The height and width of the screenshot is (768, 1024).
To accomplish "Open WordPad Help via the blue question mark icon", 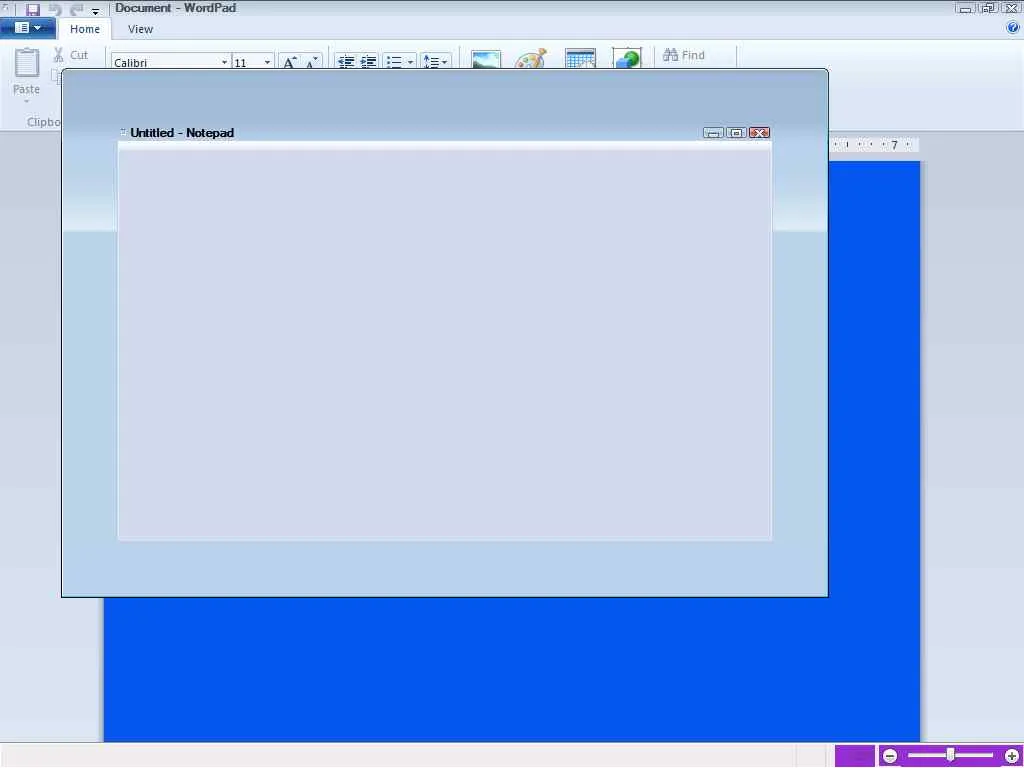I will [1013, 27].
